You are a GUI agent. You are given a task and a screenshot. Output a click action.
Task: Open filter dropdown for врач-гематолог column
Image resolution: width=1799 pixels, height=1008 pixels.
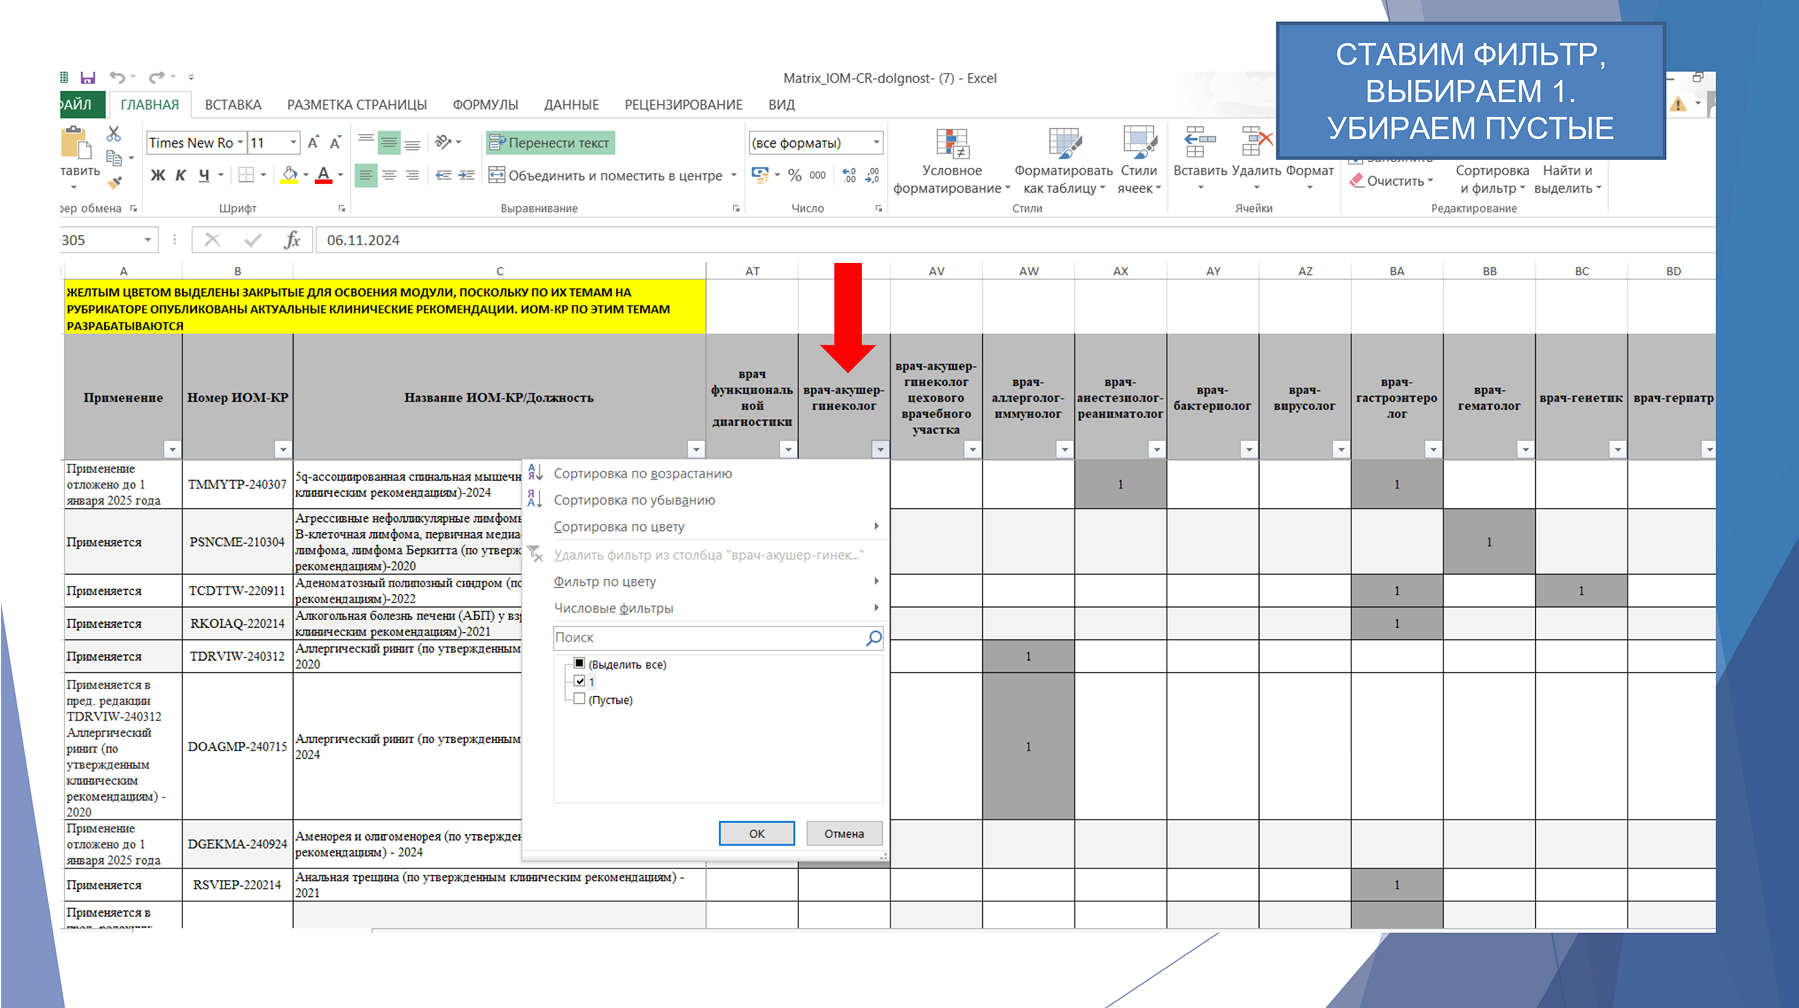pos(1525,450)
